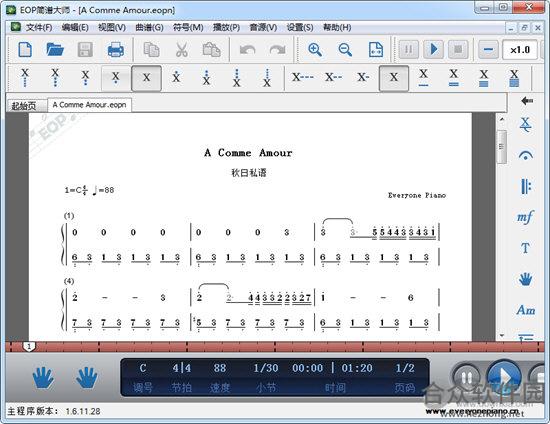Viewport: 550px width, 424px height.
Task: Click the x1.0 speed field
Action: pyautogui.click(x=519, y=50)
